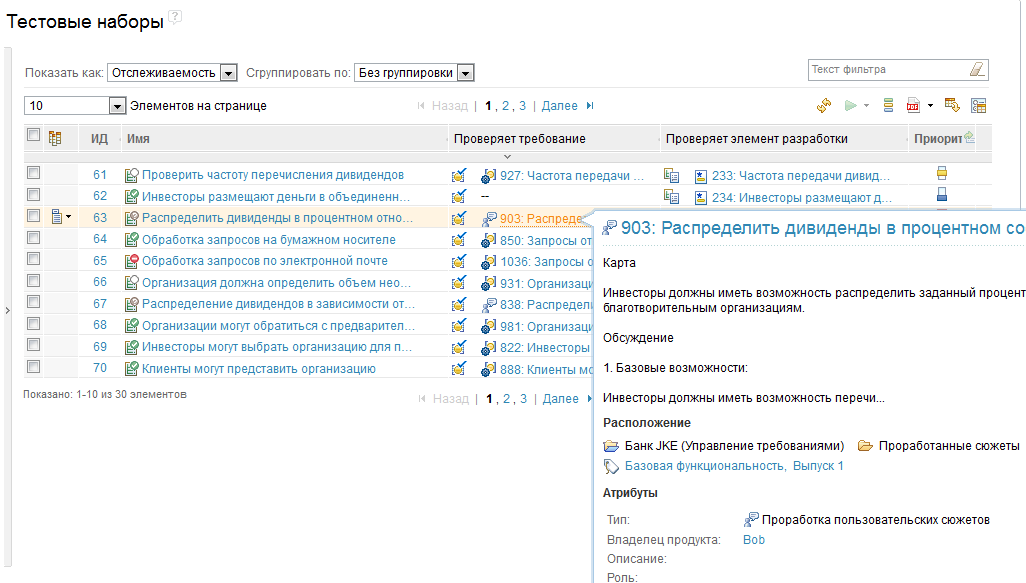Click the yellow priority icon for row 61

942,174
